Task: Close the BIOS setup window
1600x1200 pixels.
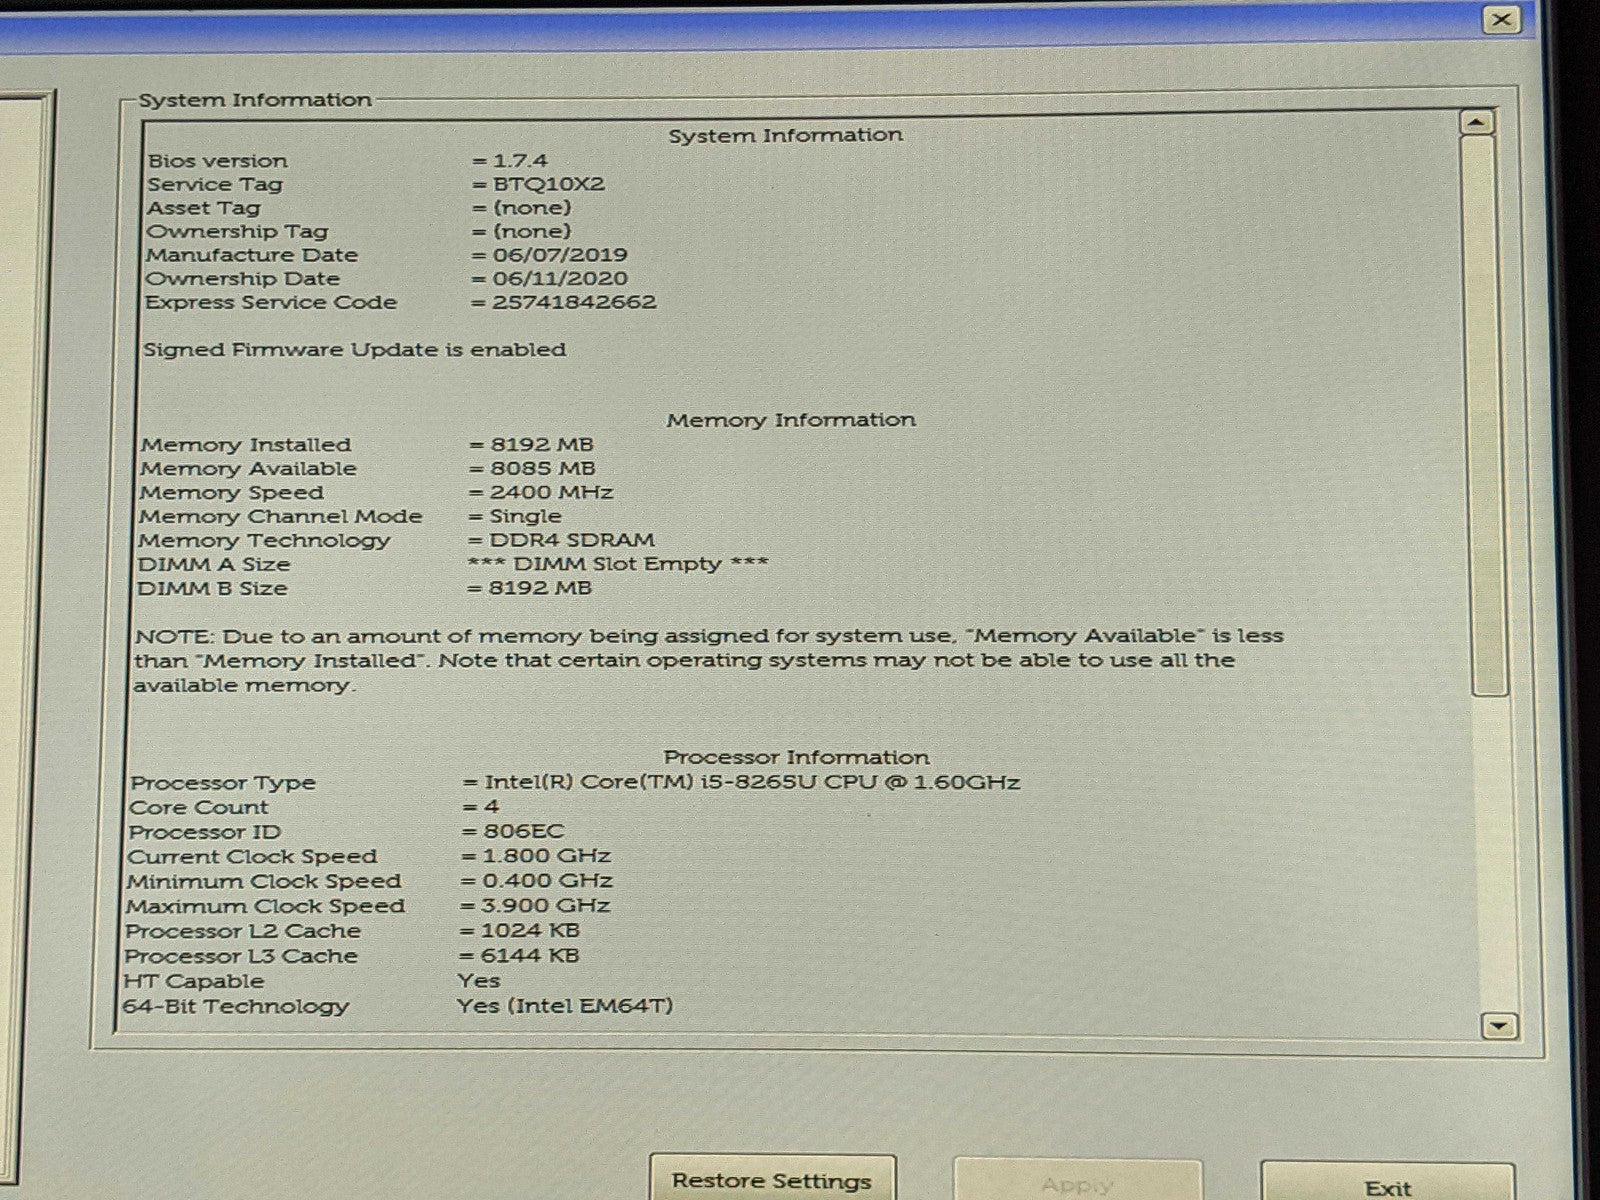Action: click(1501, 19)
